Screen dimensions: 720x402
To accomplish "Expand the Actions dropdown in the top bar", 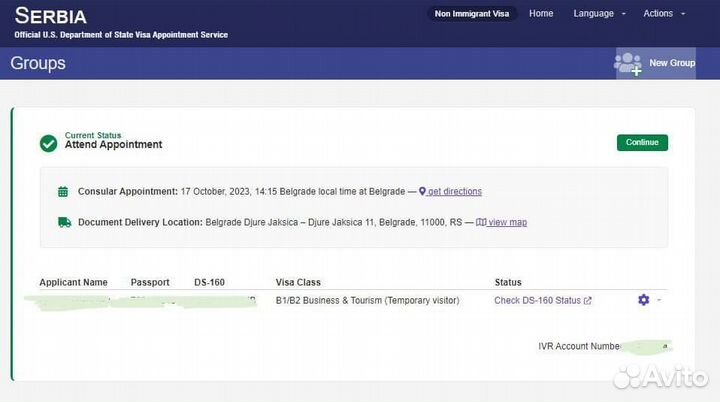I will click(x=664, y=14).
